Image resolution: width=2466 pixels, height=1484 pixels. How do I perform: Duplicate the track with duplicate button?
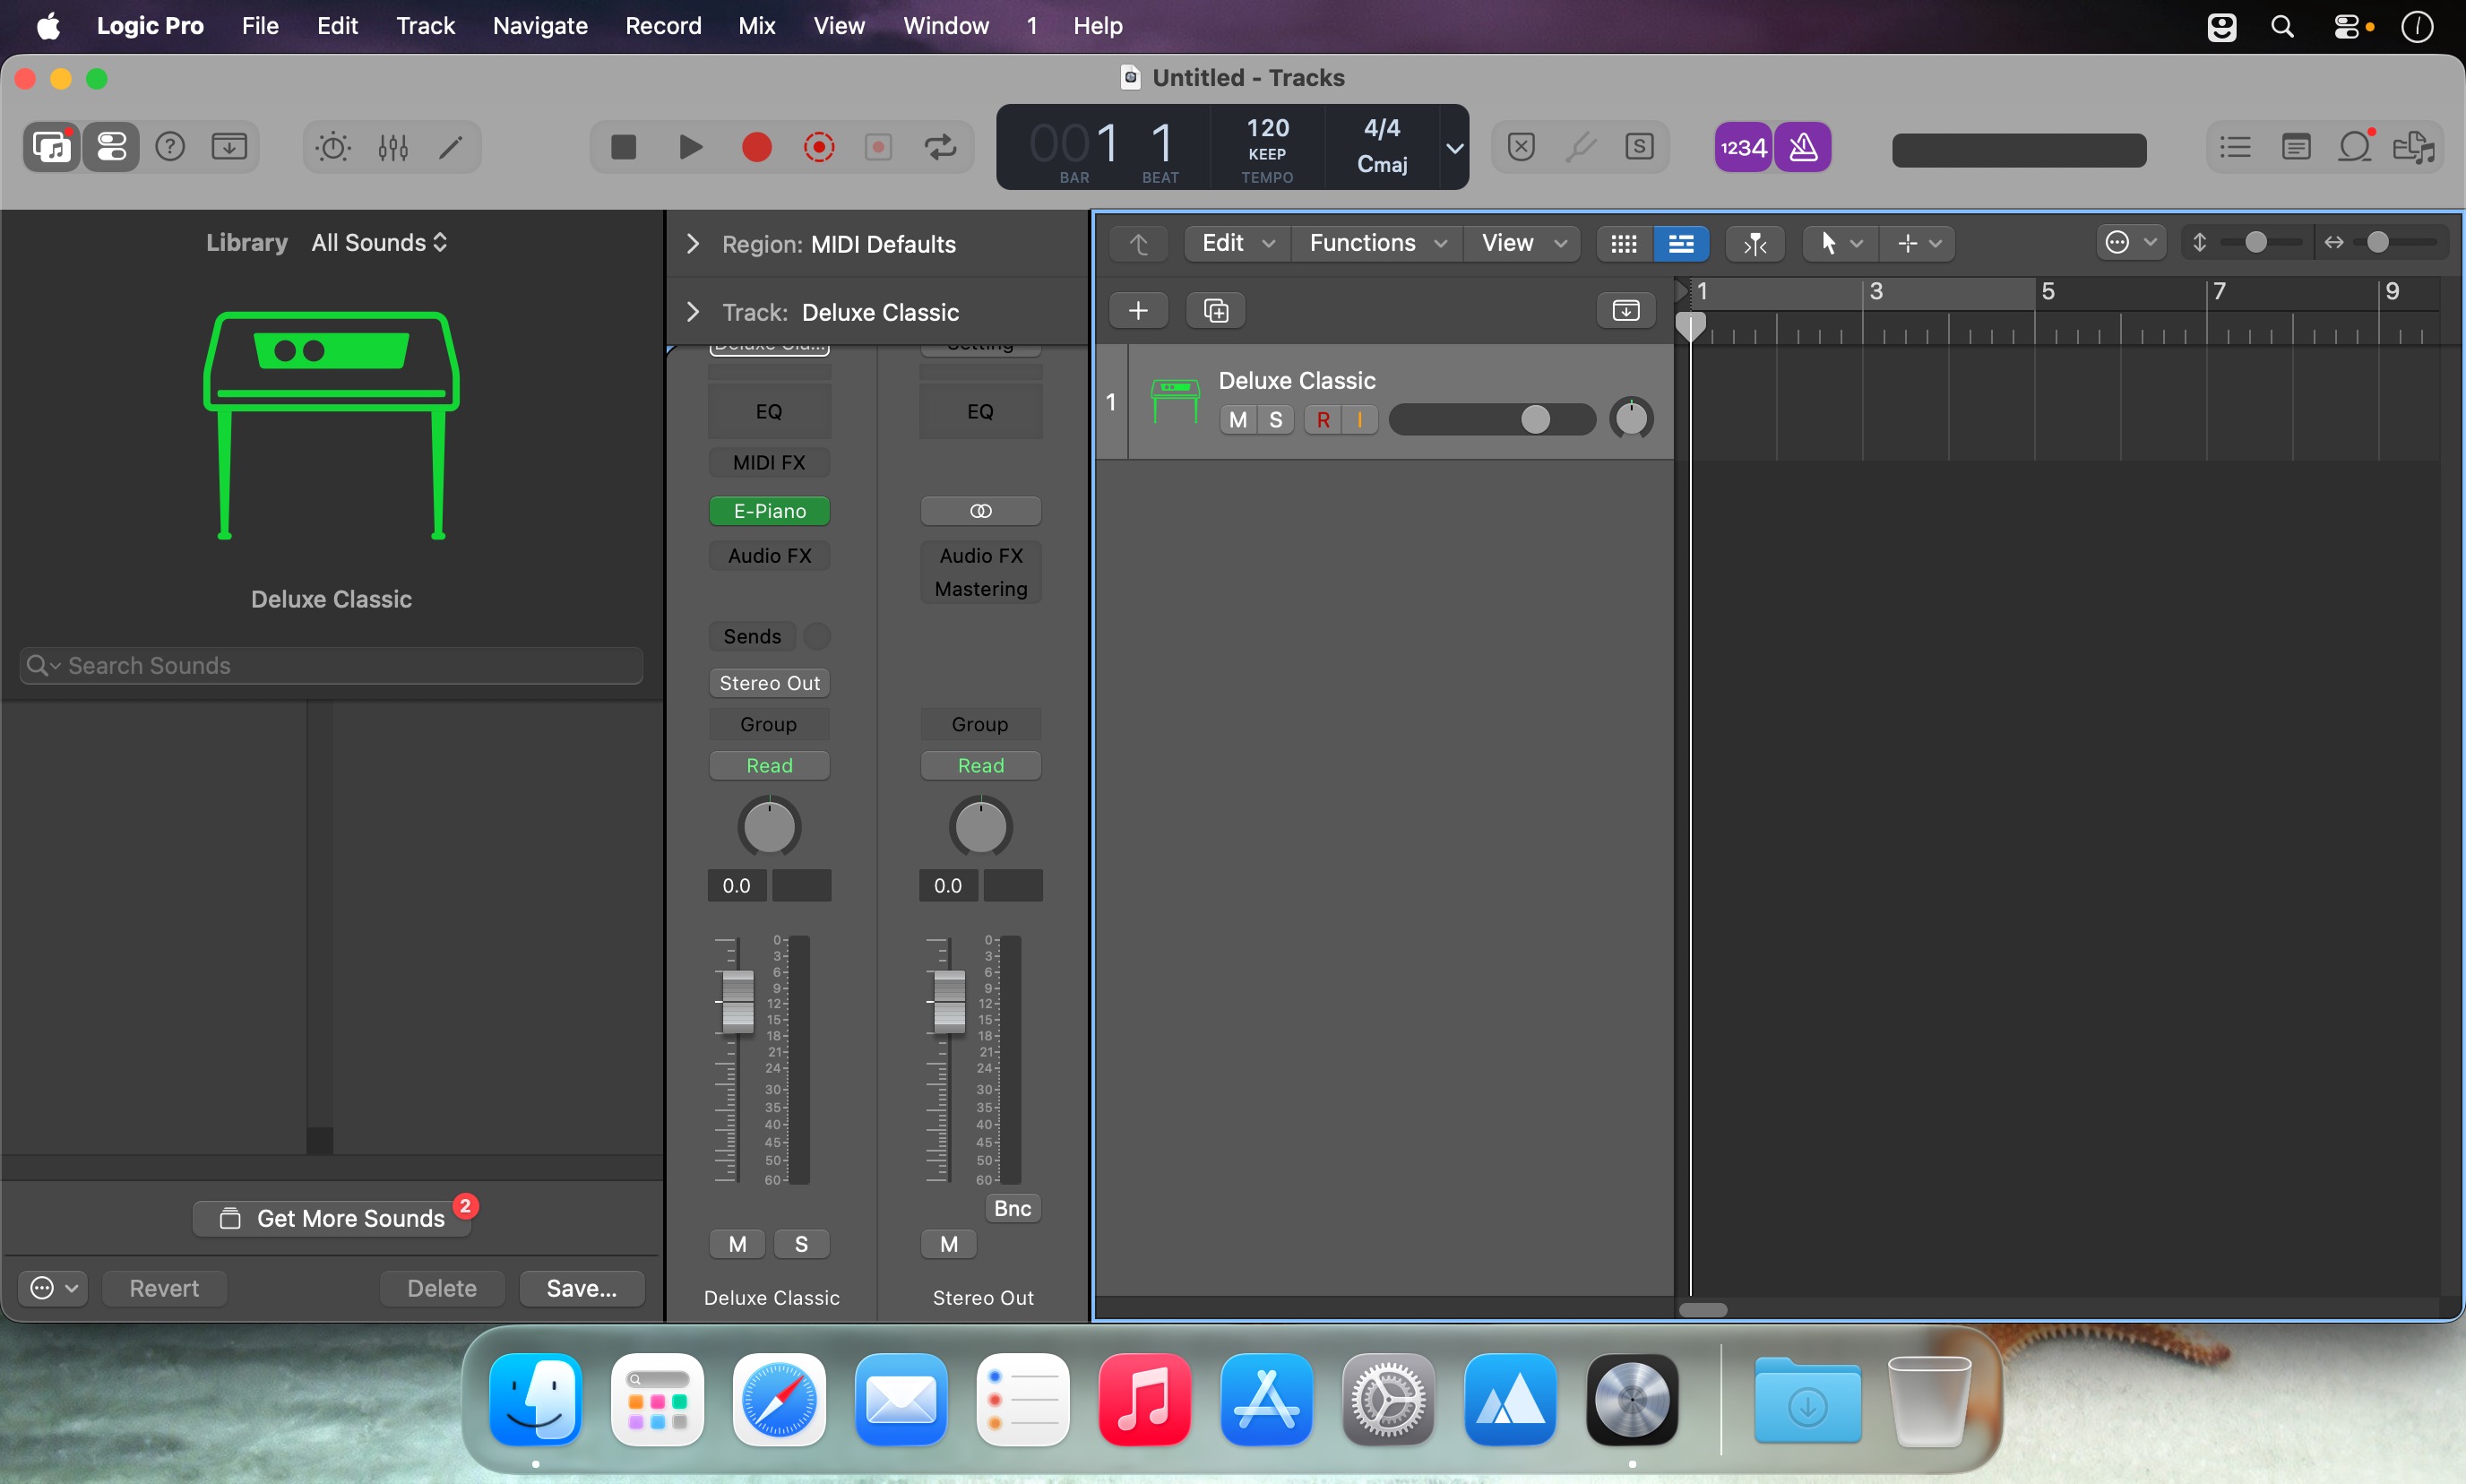[1216, 311]
